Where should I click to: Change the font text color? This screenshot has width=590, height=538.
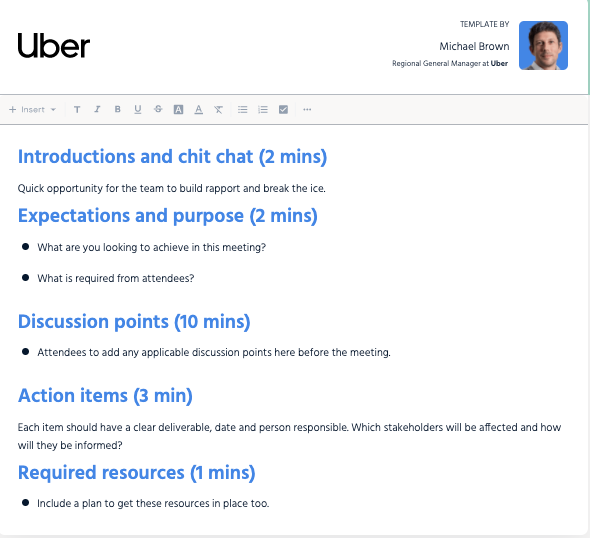click(198, 109)
